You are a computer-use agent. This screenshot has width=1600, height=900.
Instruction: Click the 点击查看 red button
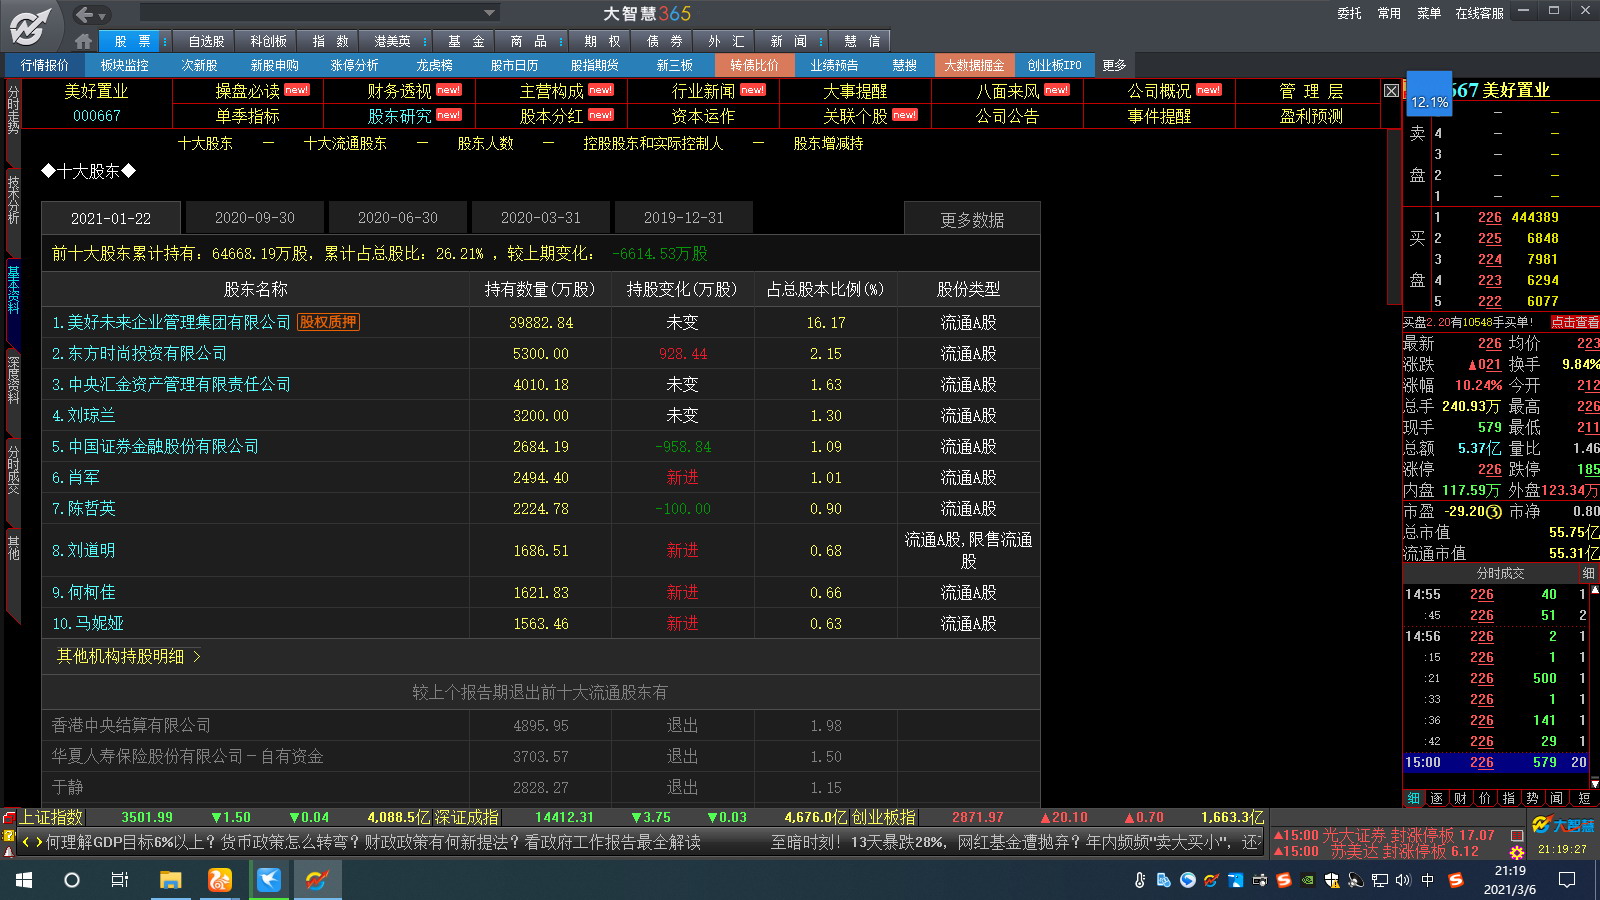(x=1575, y=322)
